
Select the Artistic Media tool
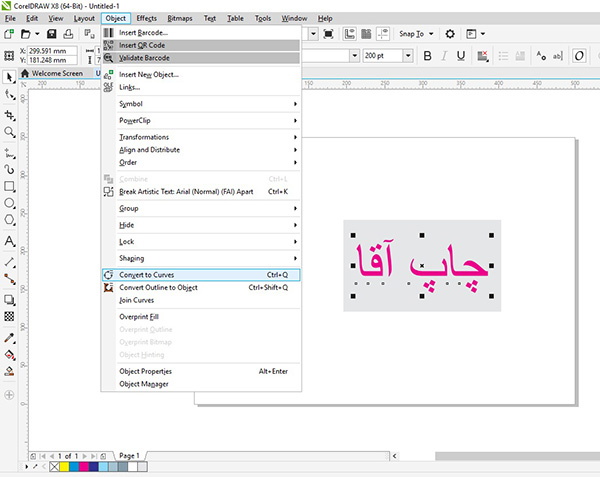click(9, 169)
